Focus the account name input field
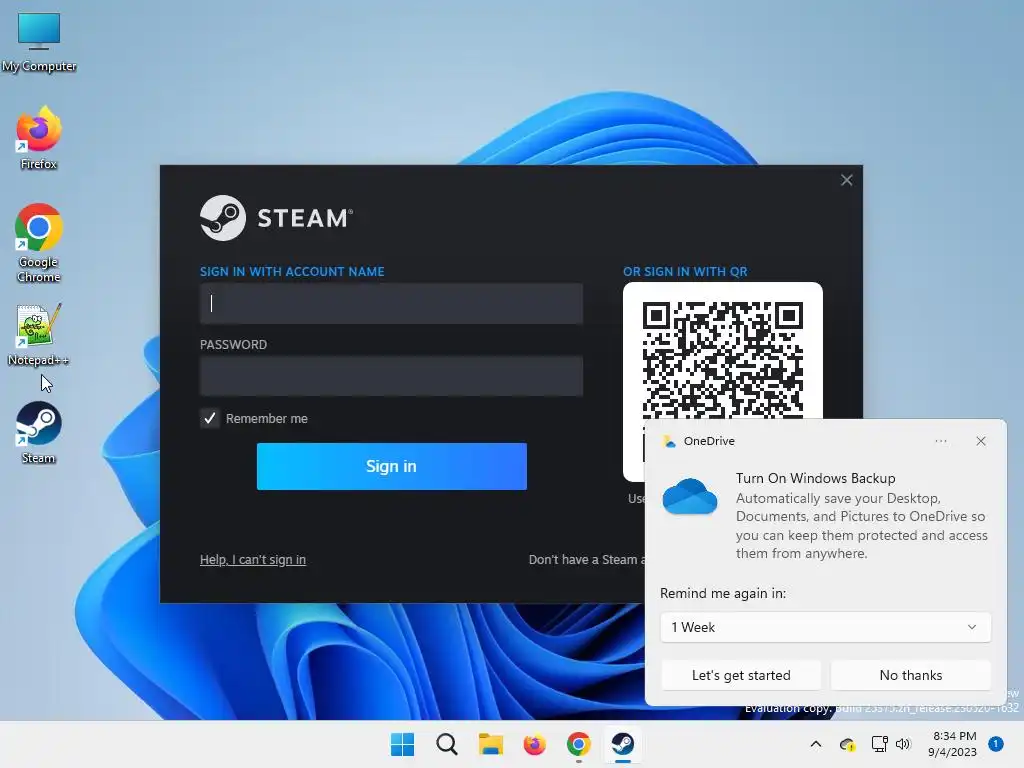Viewport: 1024px width, 768px height. (391, 303)
